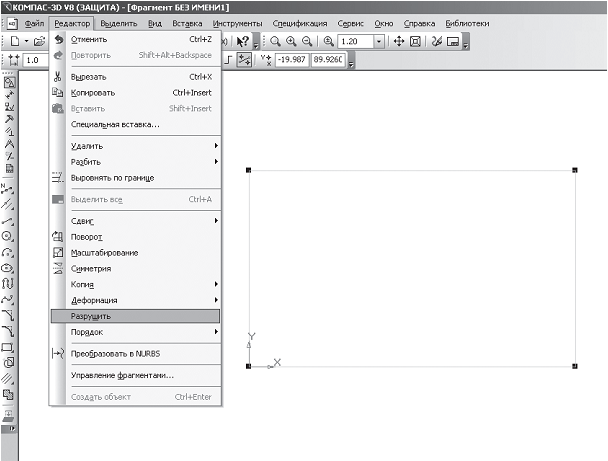The height and width of the screenshot is (461, 608).
Task: Click the zoom out magnifier icon
Action: [x=307, y=41]
